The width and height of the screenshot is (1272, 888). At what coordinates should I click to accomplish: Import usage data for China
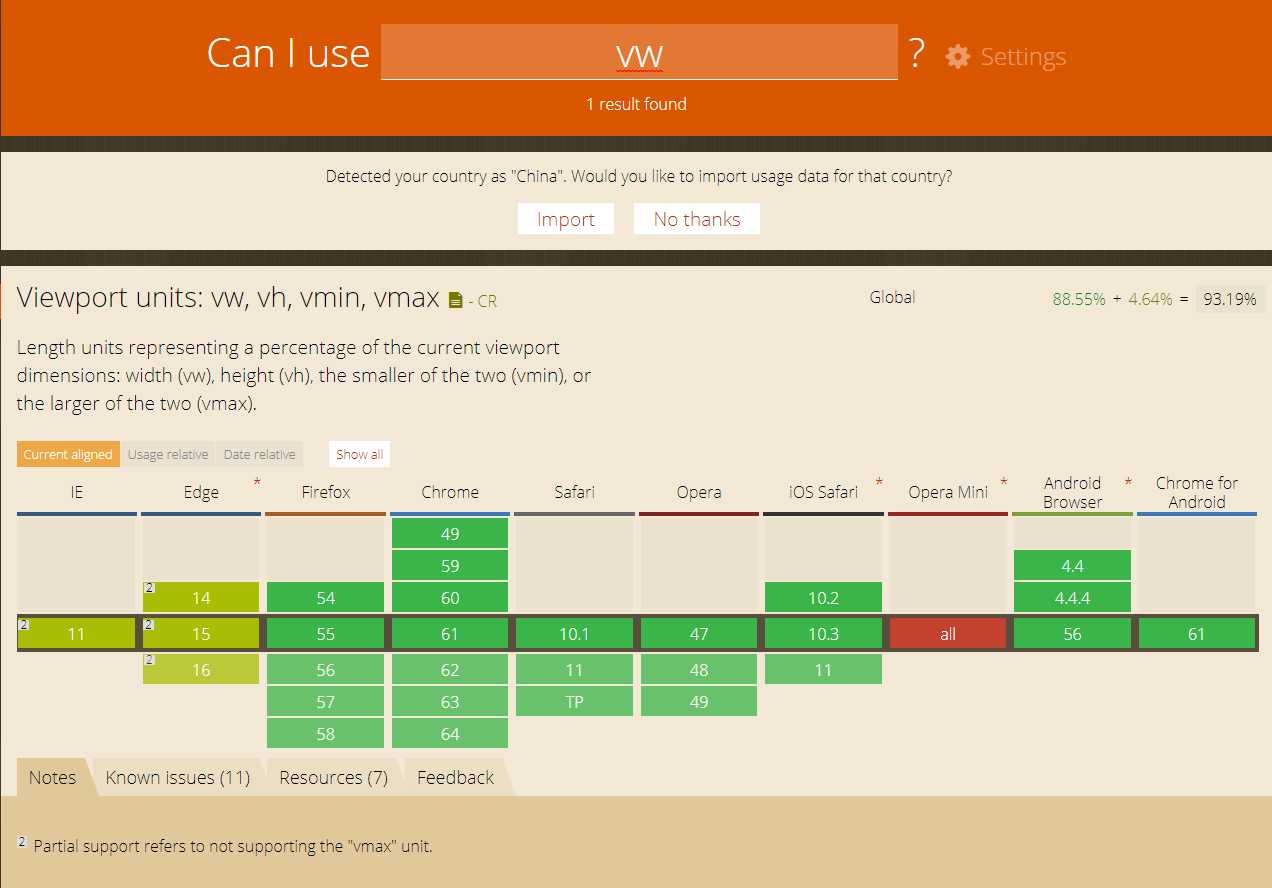[566, 219]
